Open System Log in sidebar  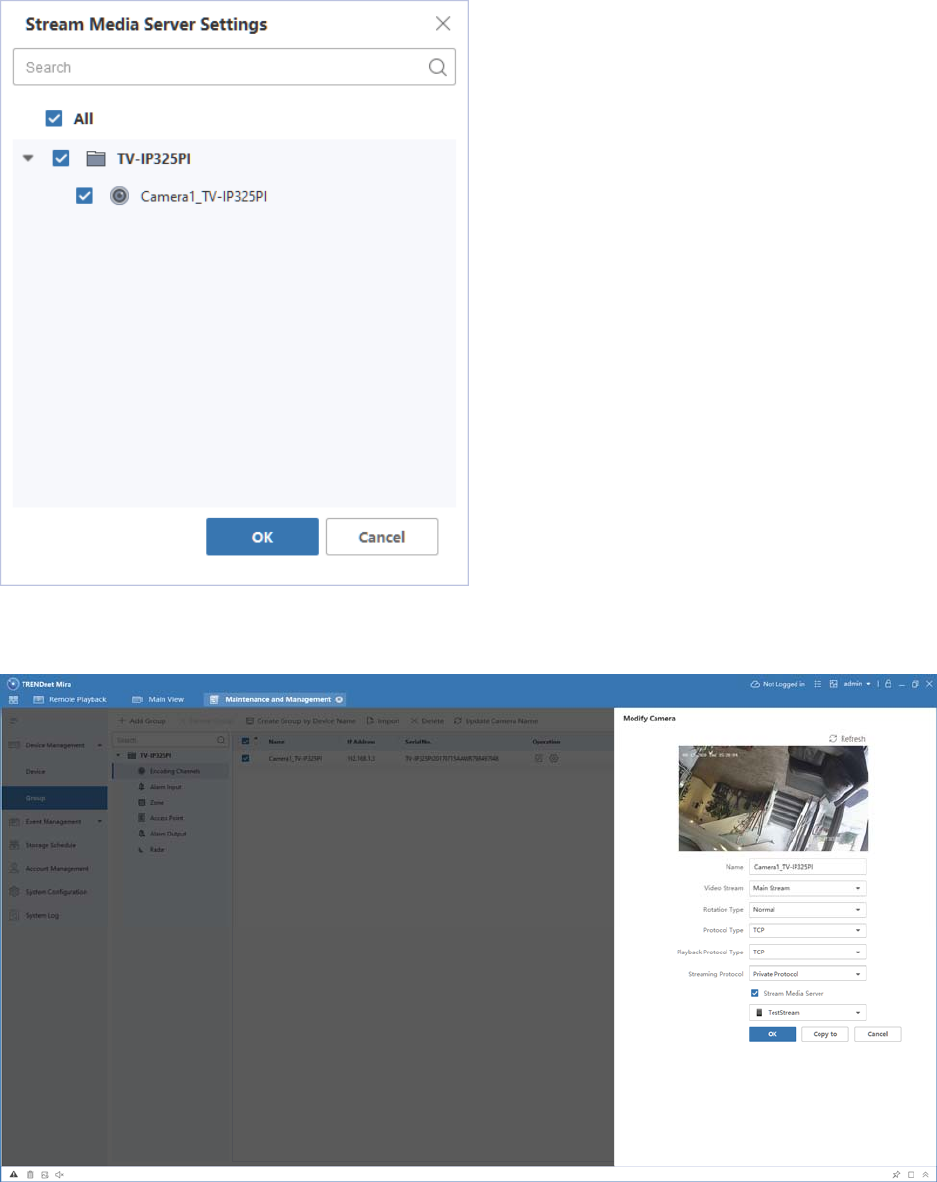(x=54, y=915)
